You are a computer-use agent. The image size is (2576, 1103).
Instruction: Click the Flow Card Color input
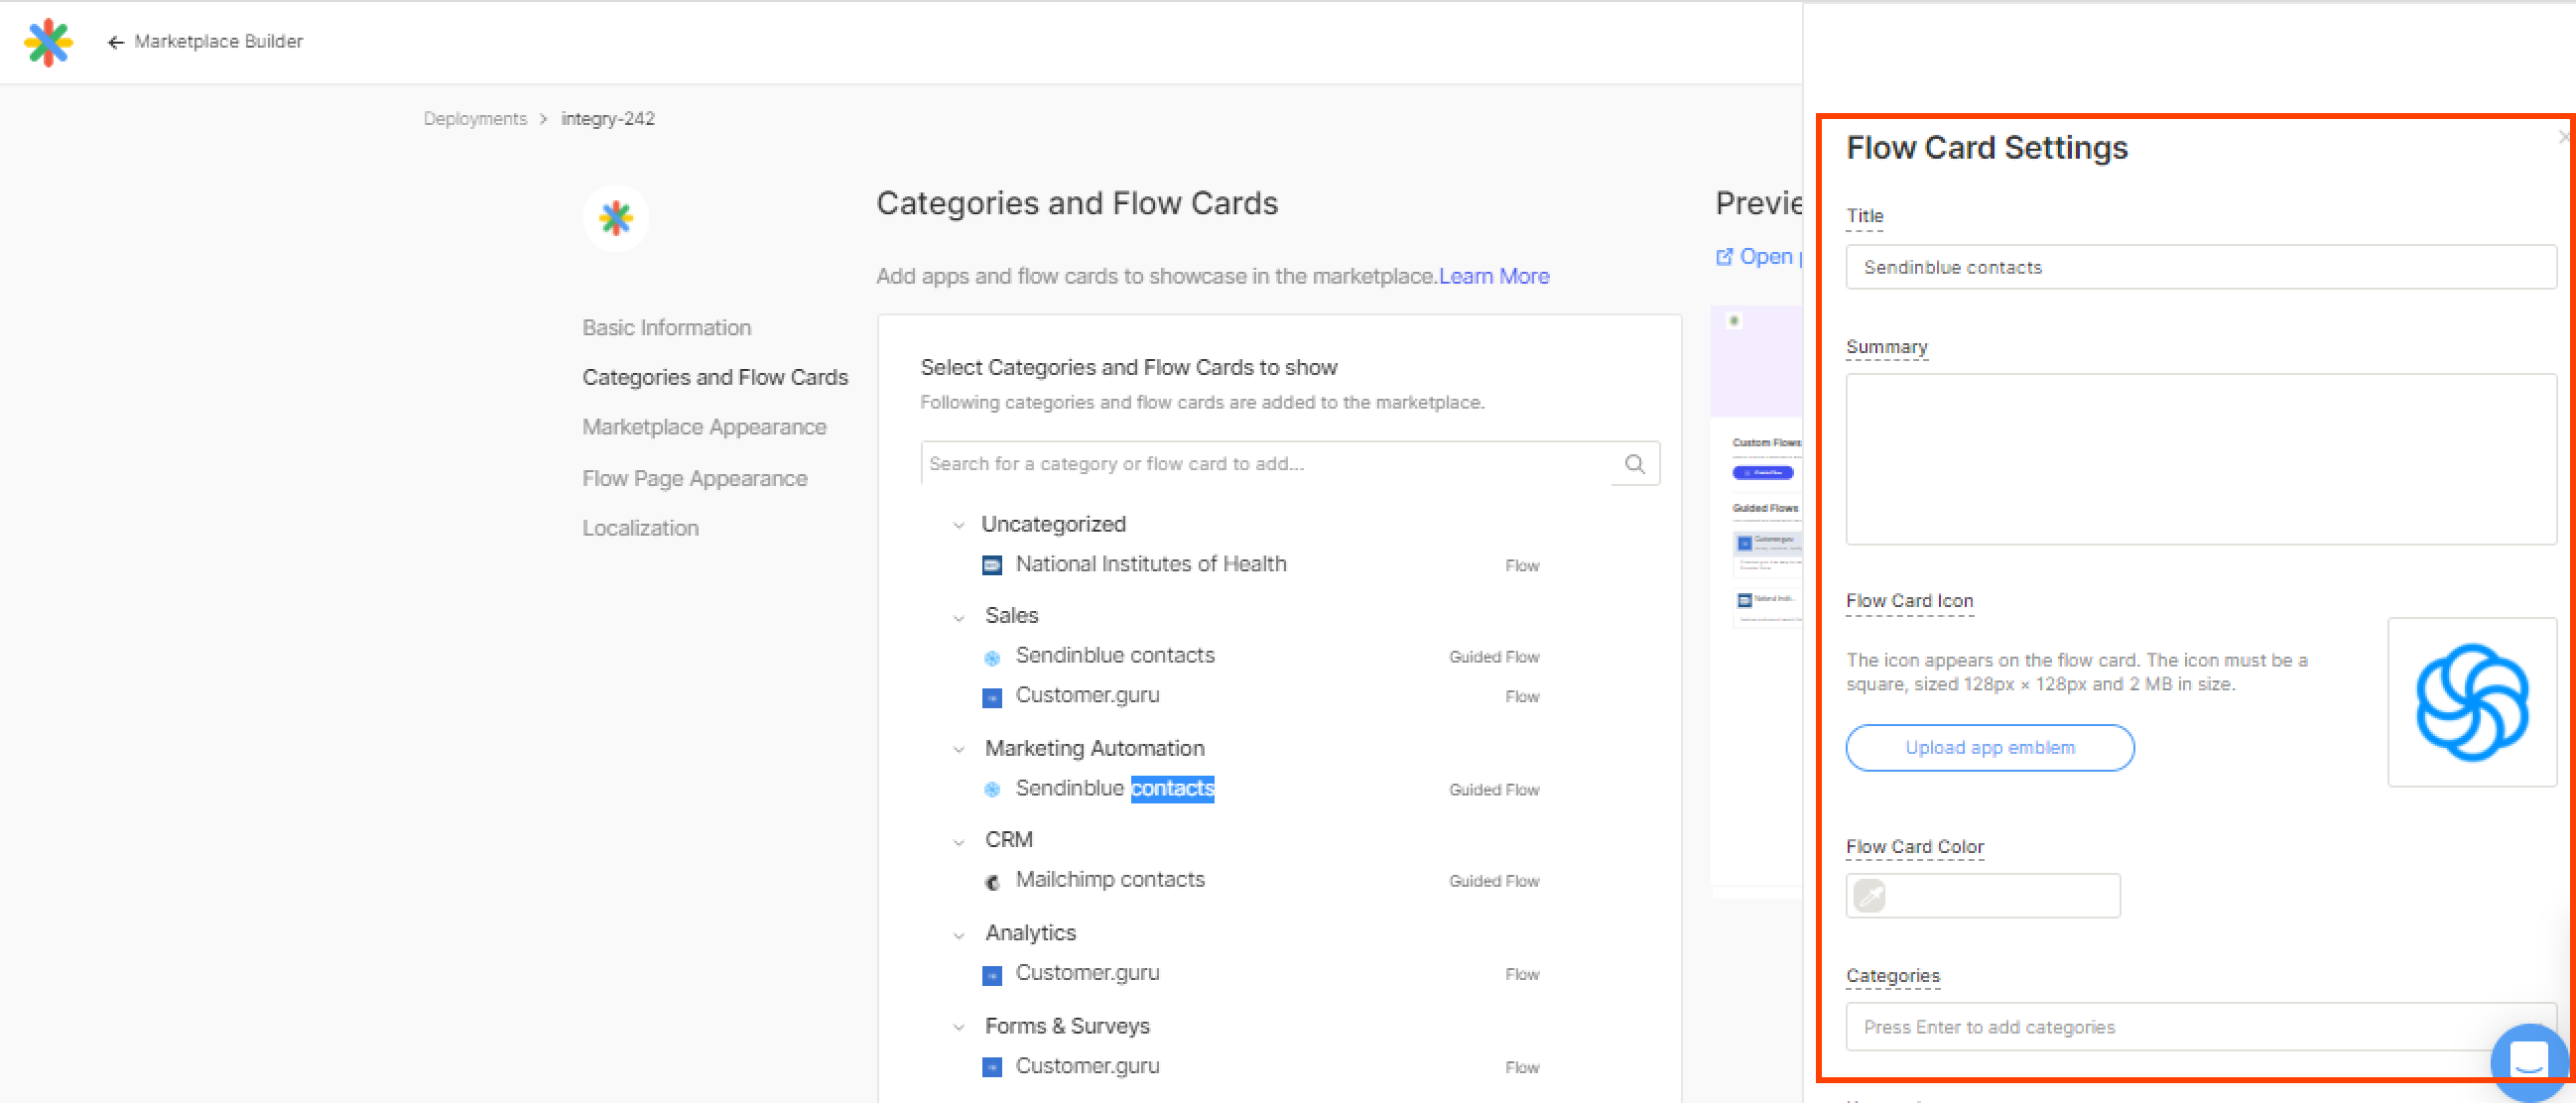(x=1982, y=895)
